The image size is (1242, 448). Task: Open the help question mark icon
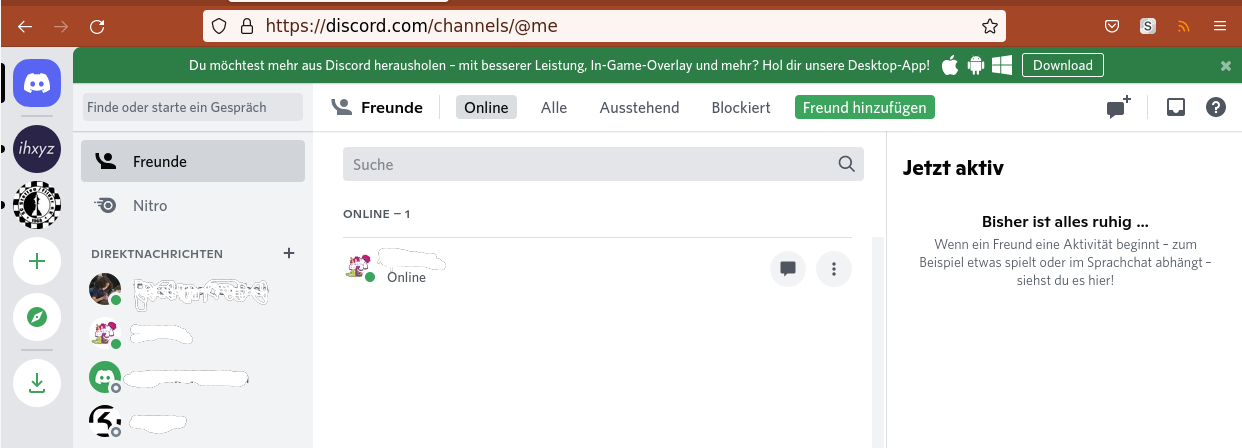click(x=1216, y=107)
